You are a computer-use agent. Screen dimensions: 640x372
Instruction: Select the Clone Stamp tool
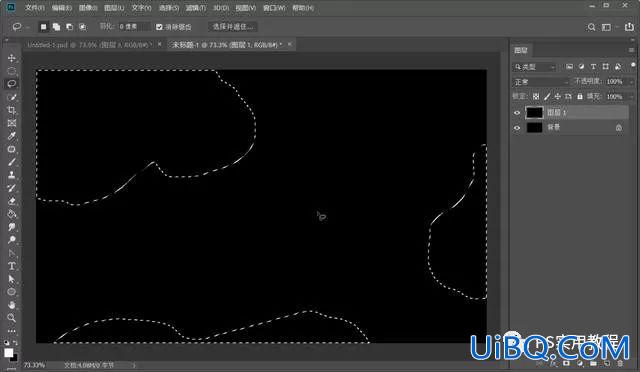point(11,175)
